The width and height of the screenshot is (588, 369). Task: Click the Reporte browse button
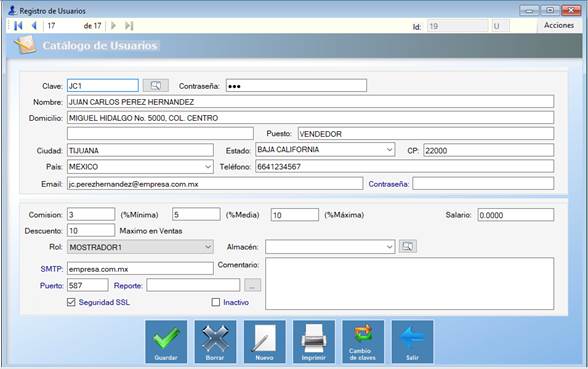click(x=252, y=285)
